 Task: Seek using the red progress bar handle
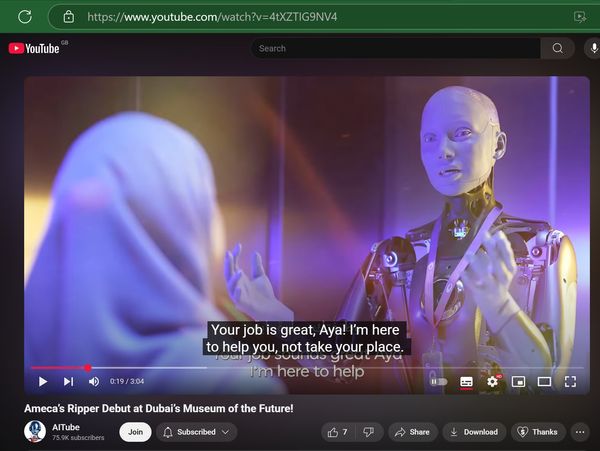pos(88,368)
